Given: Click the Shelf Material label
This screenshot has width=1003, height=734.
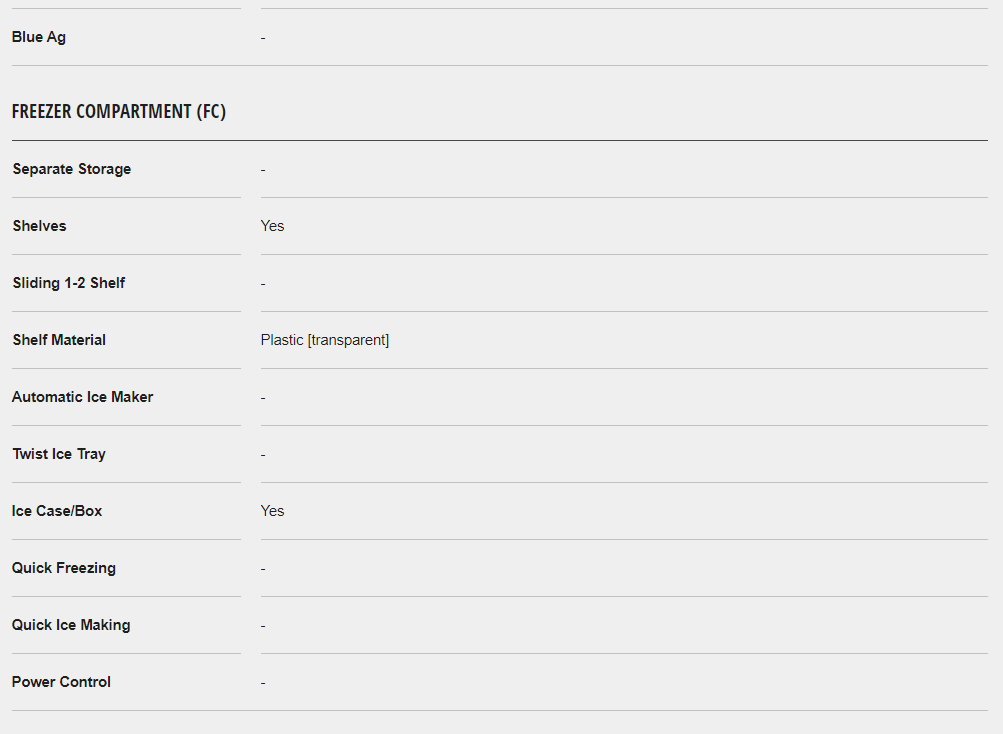Looking at the screenshot, I should (59, 340).
